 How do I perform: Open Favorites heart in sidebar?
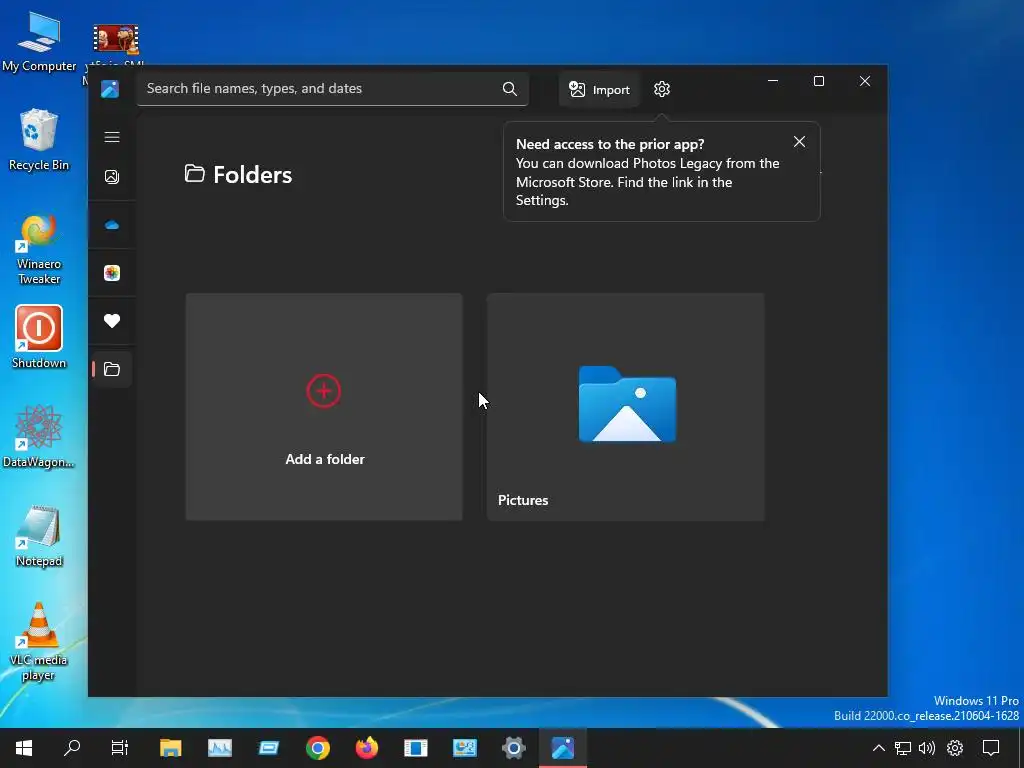pos(112,321)
